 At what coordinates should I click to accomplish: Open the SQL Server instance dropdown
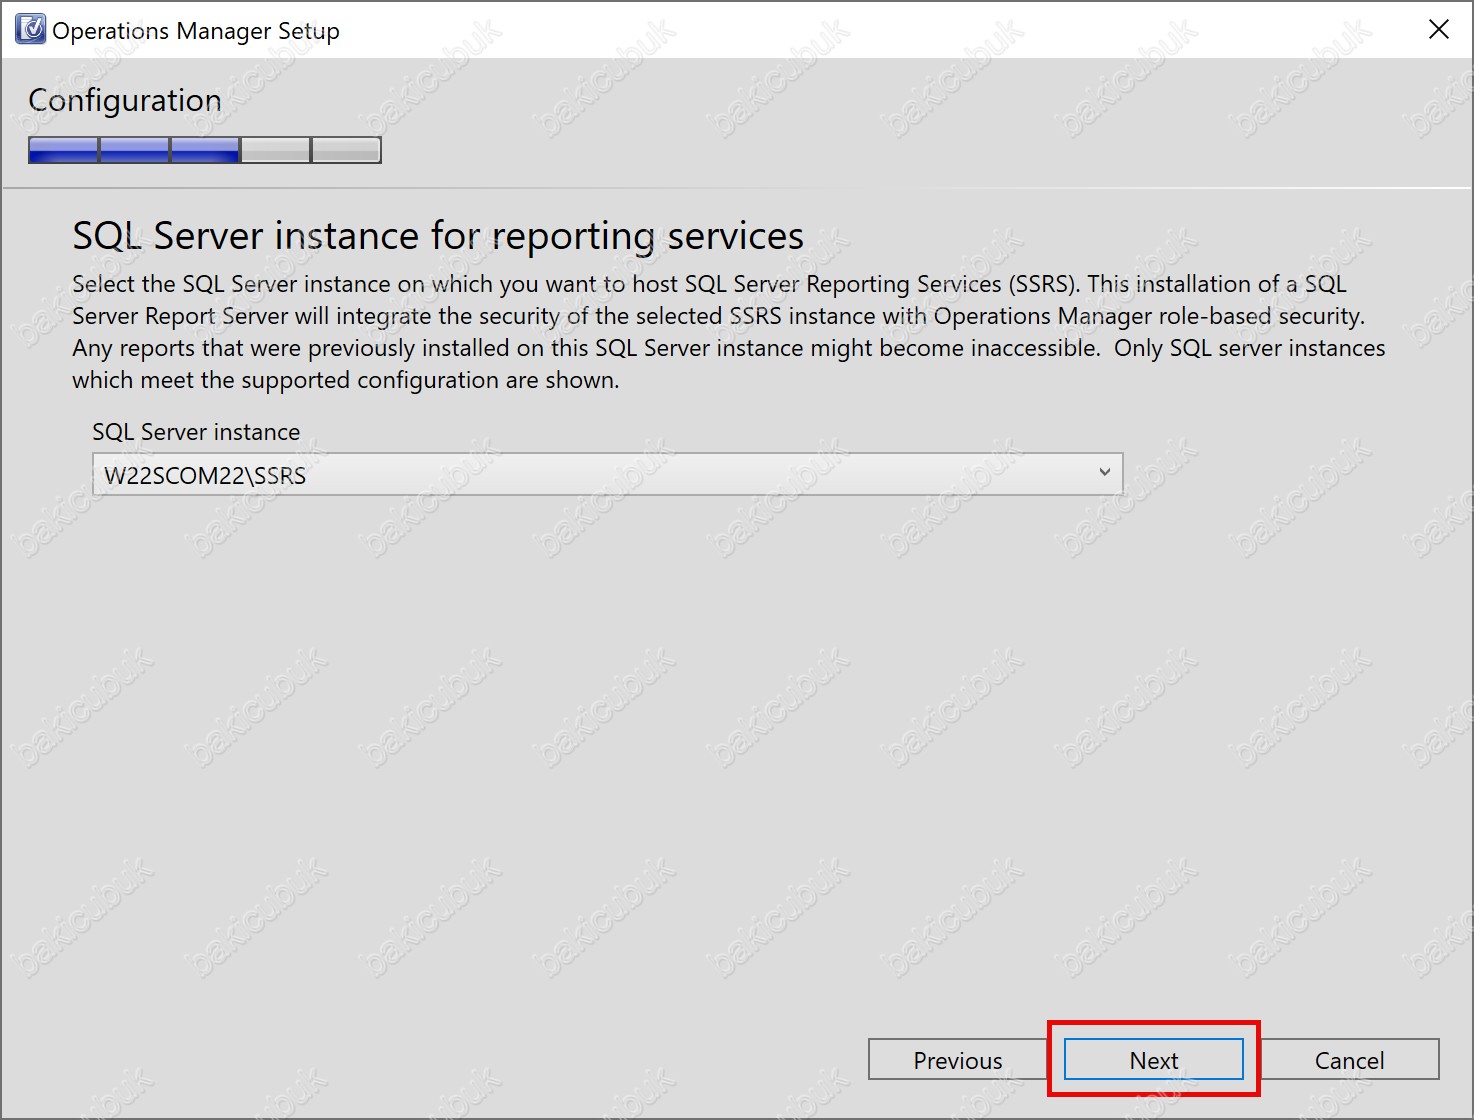pos(607,474)
